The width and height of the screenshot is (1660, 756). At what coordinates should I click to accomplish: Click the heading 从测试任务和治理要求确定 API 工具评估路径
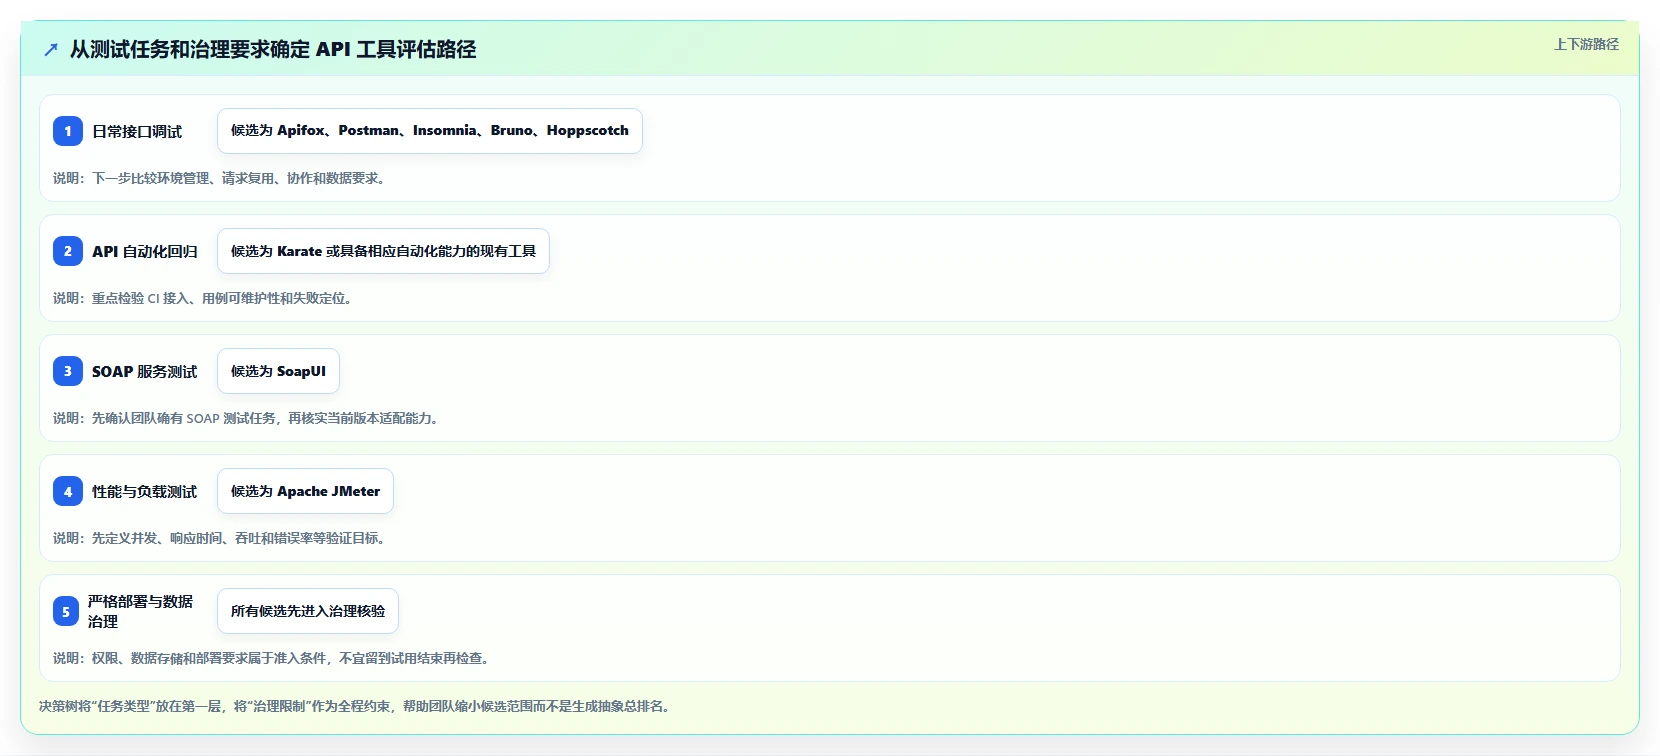click(273, 49)
